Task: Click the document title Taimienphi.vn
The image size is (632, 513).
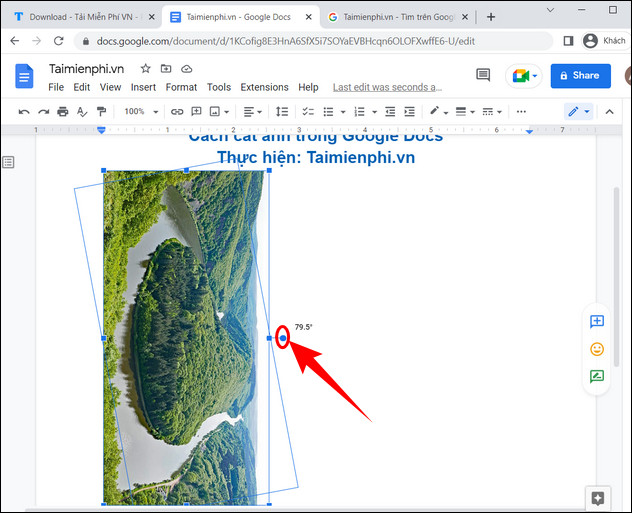Action: pyautogui.click(x=86, y=69)
